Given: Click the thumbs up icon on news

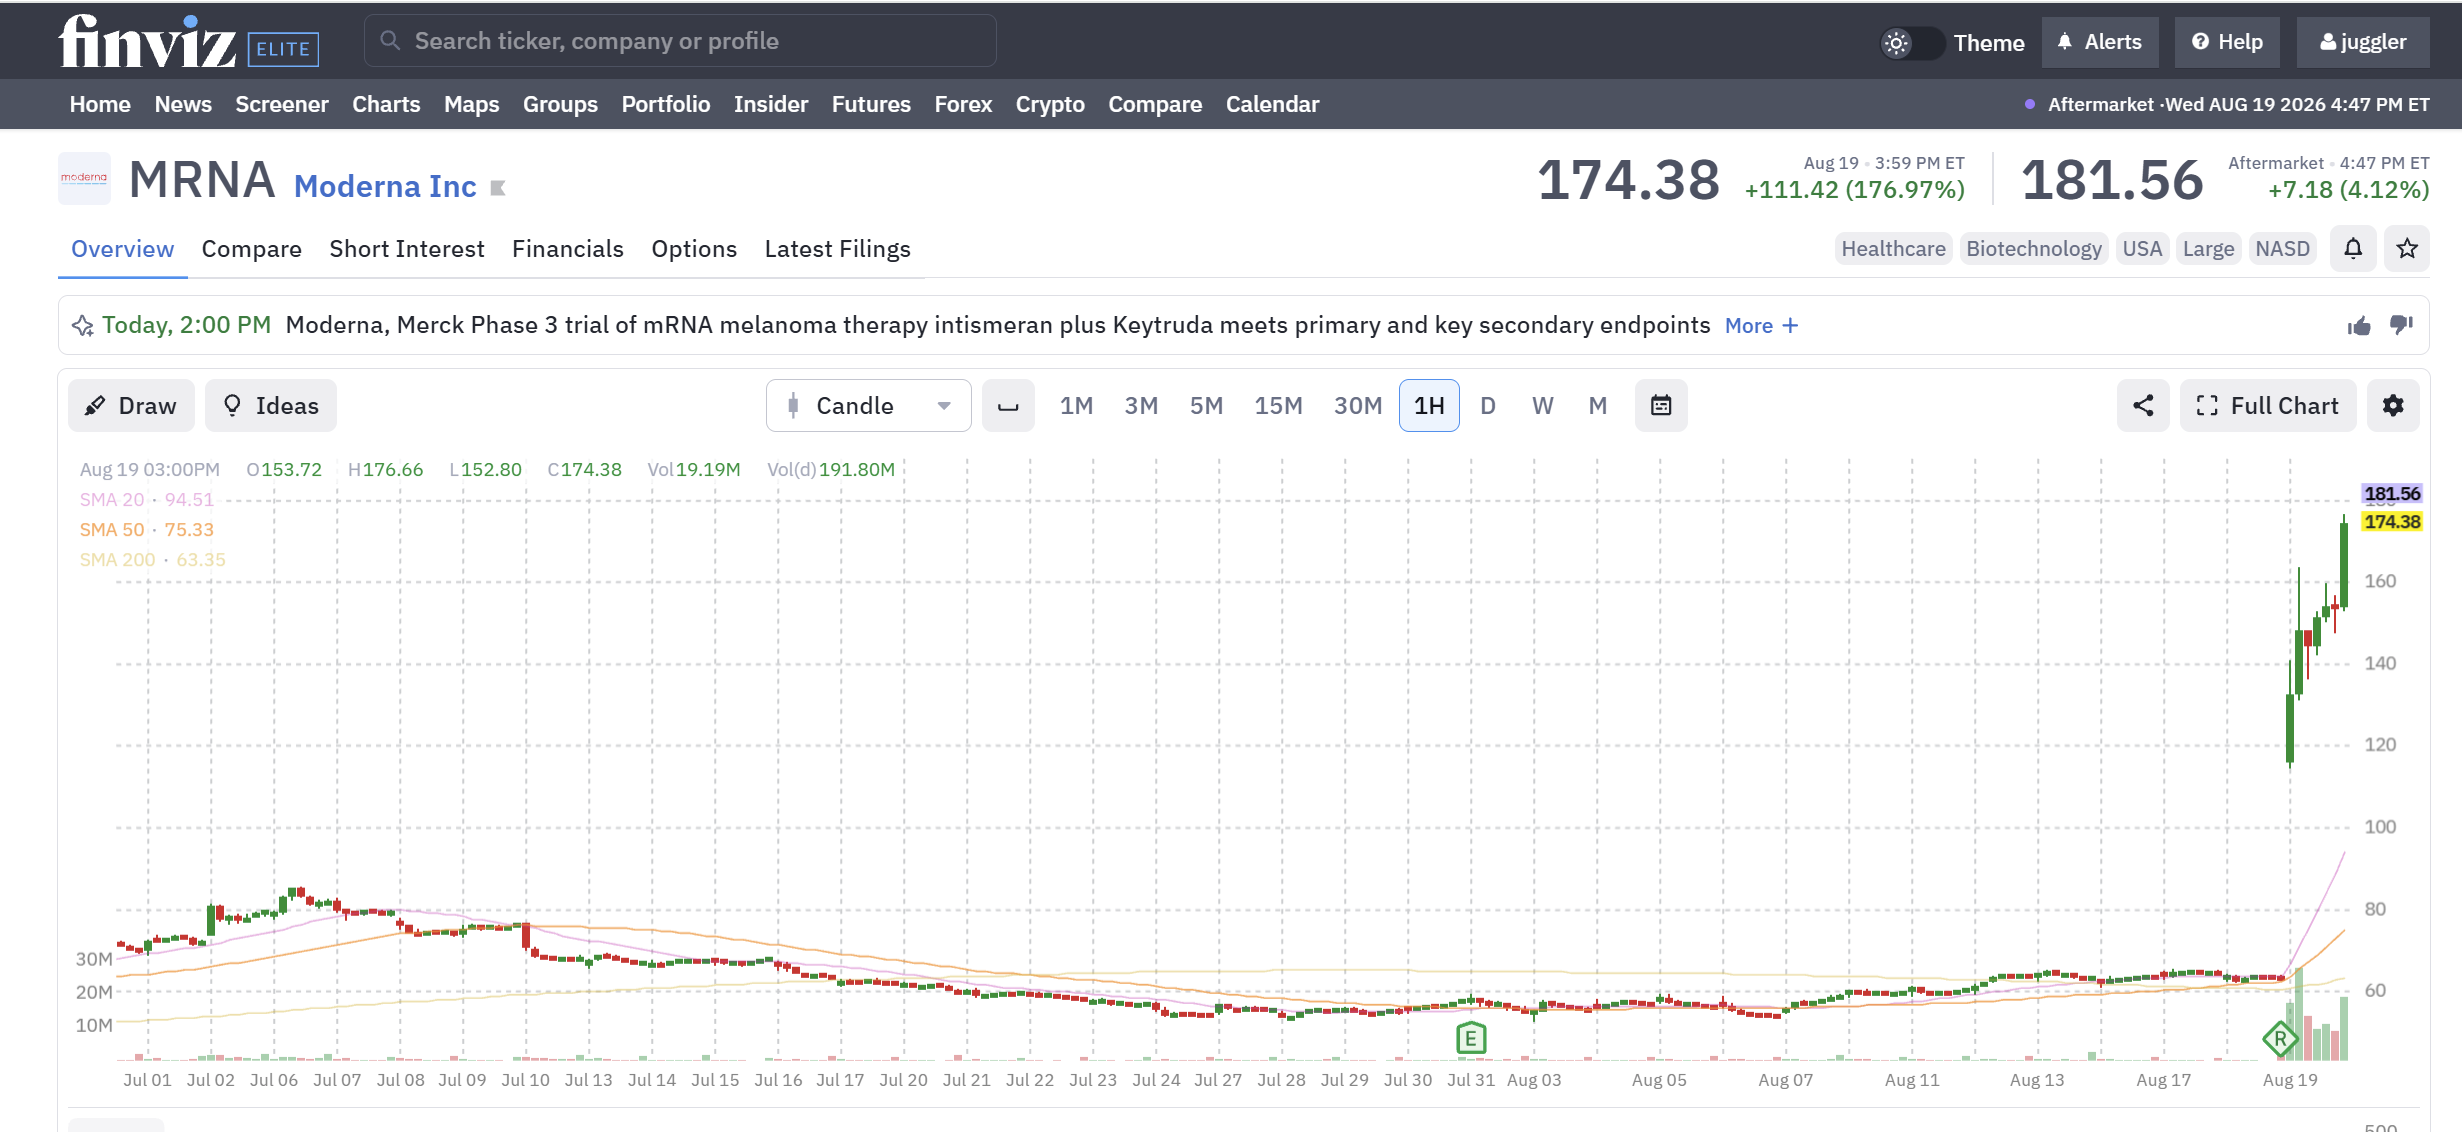Looking at the screenshot, I should click(2359, 325).
